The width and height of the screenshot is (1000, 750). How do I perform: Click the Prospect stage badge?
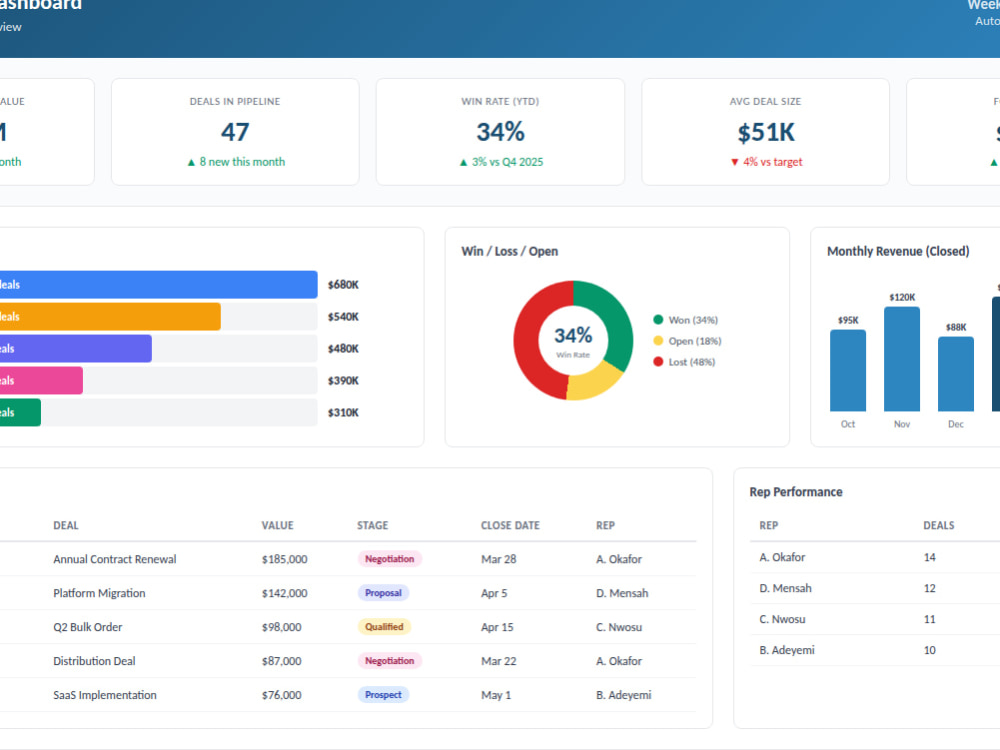(x=383, y=695)
